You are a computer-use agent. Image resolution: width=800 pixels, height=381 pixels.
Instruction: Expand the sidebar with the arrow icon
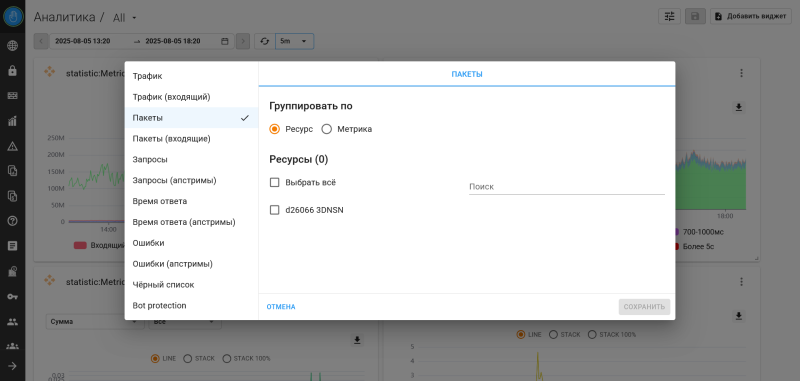13,366
